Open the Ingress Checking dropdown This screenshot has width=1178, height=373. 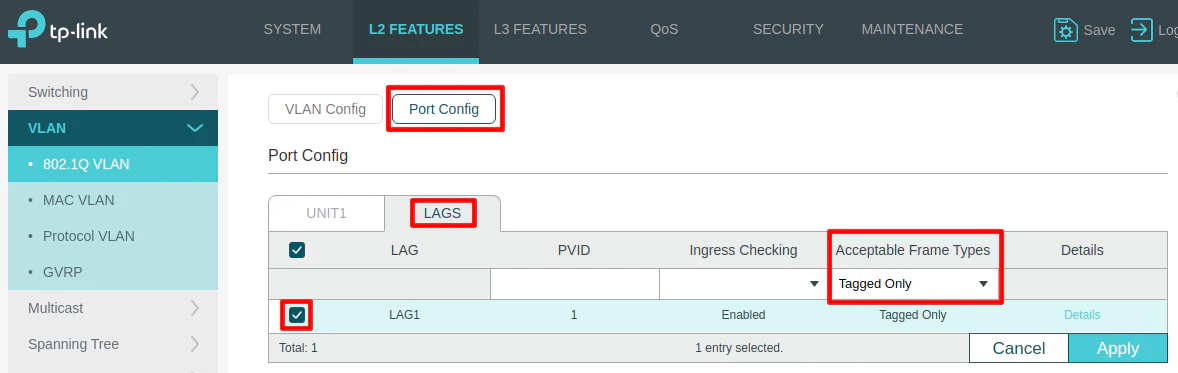coord(743,284)
